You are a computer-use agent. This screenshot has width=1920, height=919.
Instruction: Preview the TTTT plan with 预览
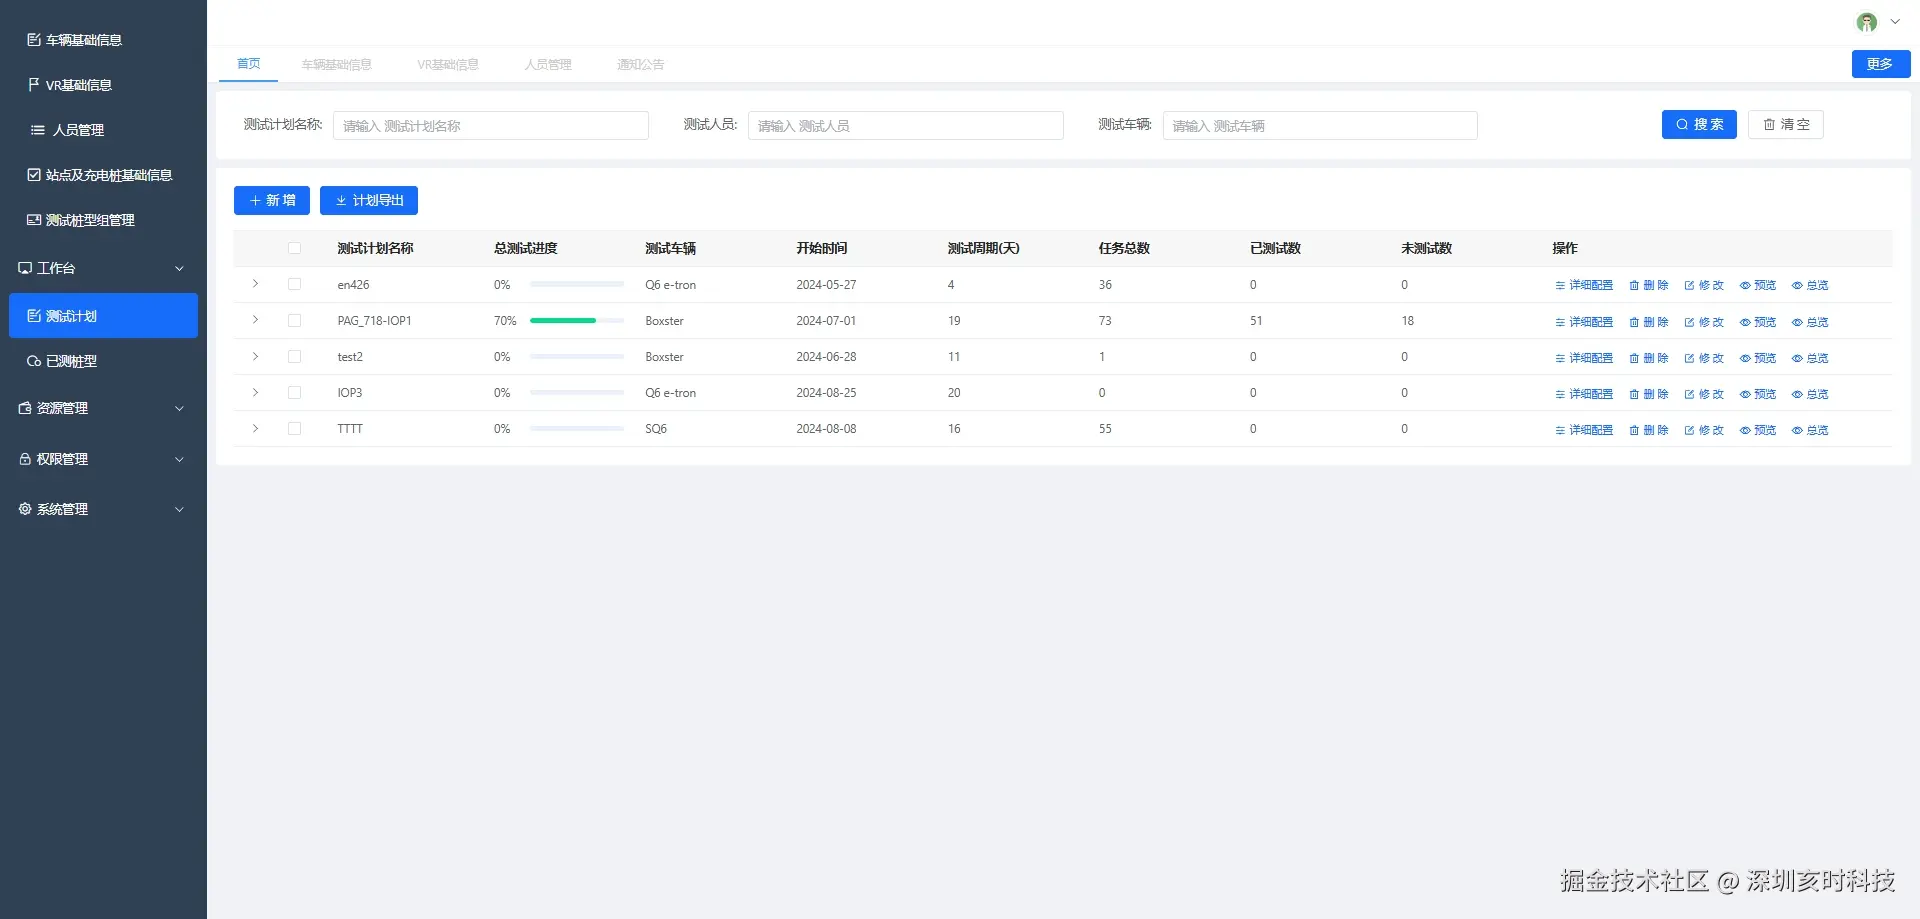coord(1758,430)
